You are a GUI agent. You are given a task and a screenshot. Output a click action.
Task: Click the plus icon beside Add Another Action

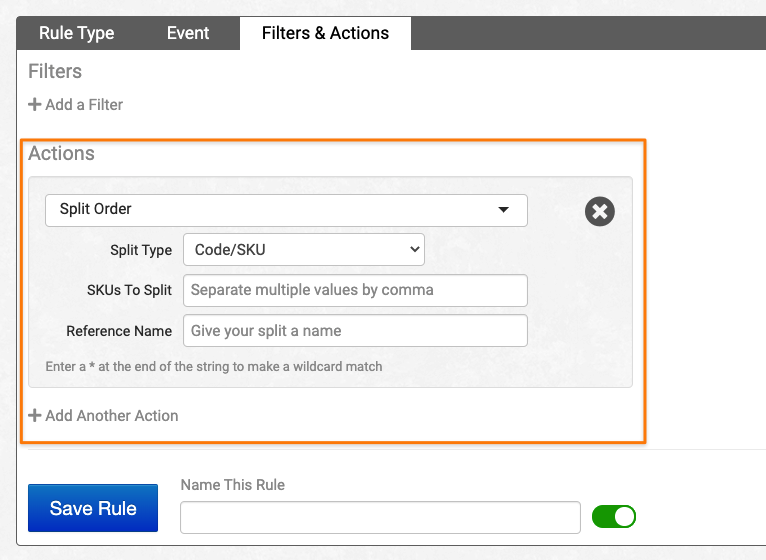(35, 416)
